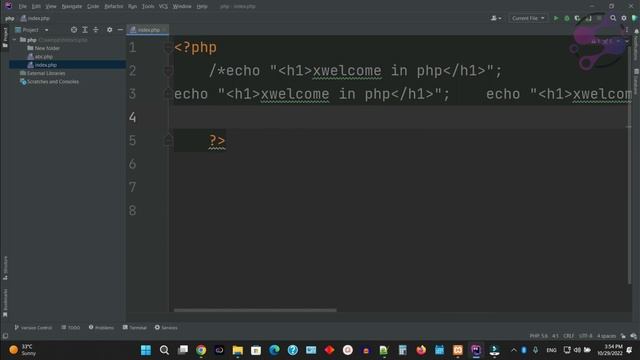Open the Tools menu
This screenshot has height=360, width=640.
click(148, 7)
